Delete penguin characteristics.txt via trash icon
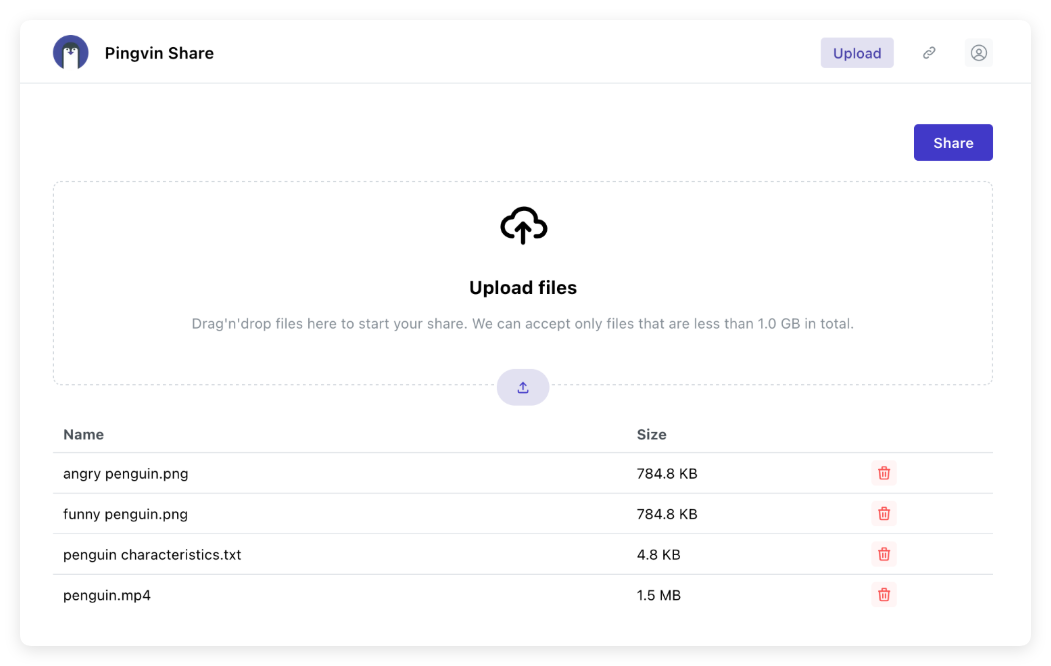Screen dimensions: 1051x666 pyautogui.click(x=884, y=554)
